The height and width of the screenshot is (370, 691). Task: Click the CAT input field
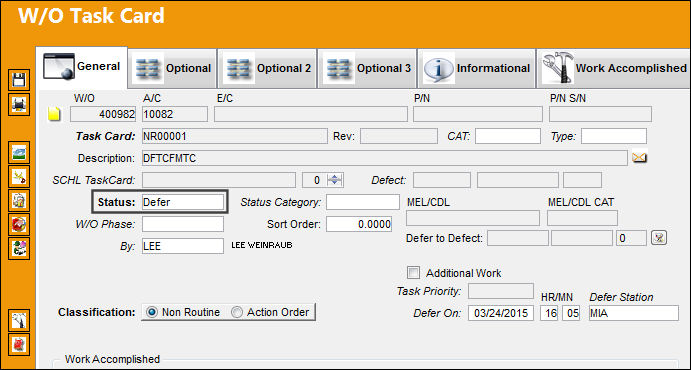point(508,136)
